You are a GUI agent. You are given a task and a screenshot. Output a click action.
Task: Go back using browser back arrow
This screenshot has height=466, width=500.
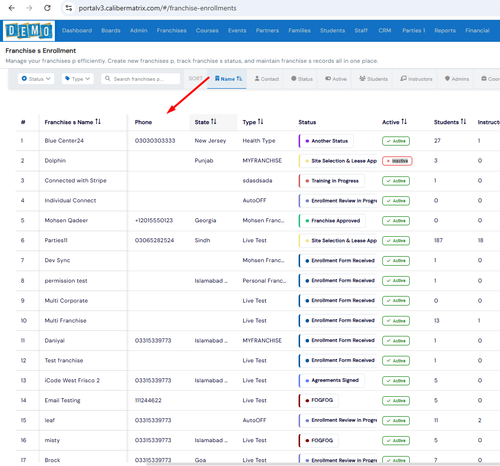click(12, 8)
